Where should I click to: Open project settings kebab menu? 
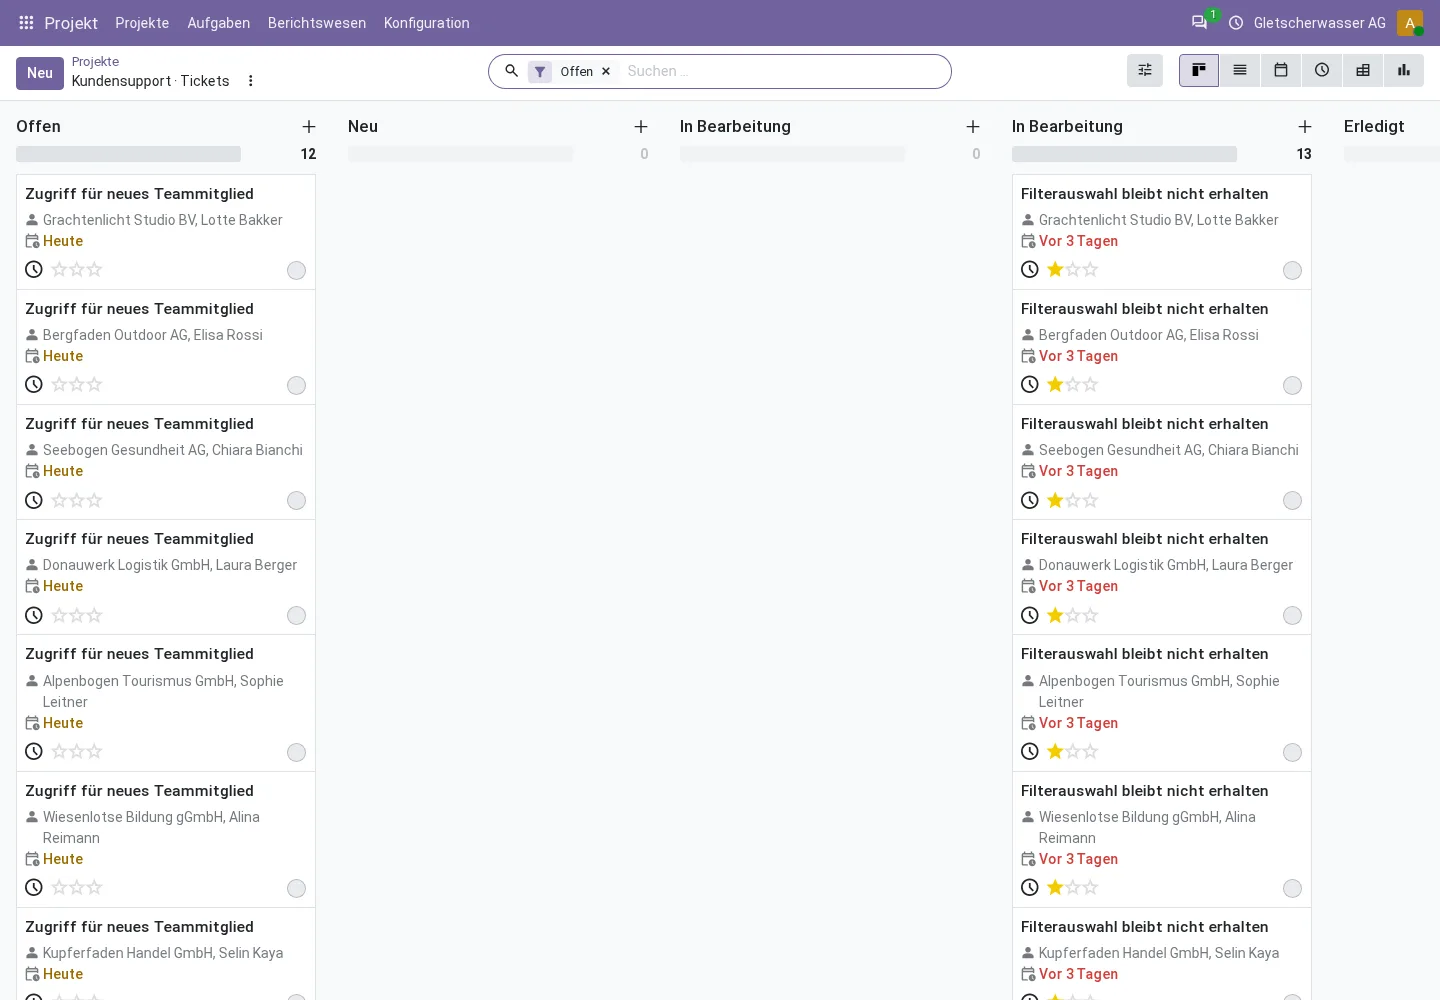click(251, 81)
